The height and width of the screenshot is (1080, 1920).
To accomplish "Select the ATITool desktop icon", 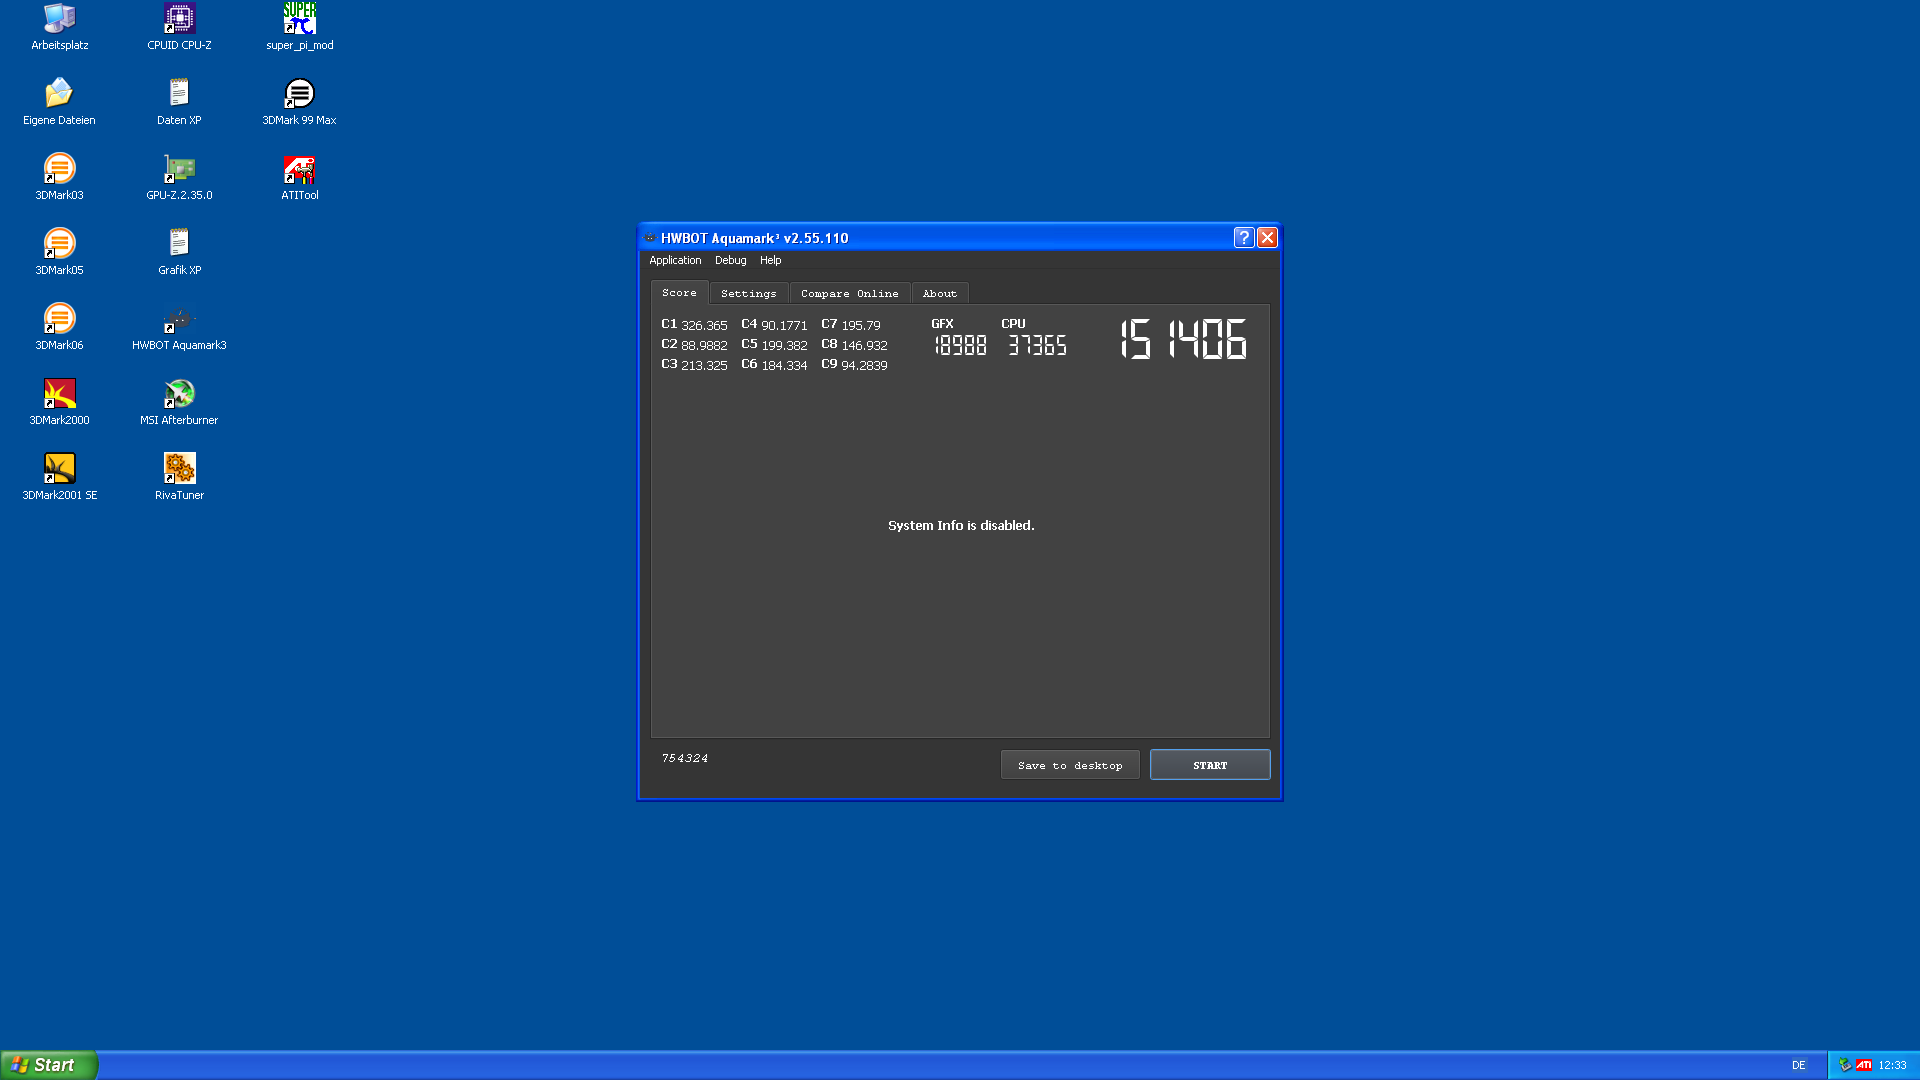I will click(x=300, y=177).
